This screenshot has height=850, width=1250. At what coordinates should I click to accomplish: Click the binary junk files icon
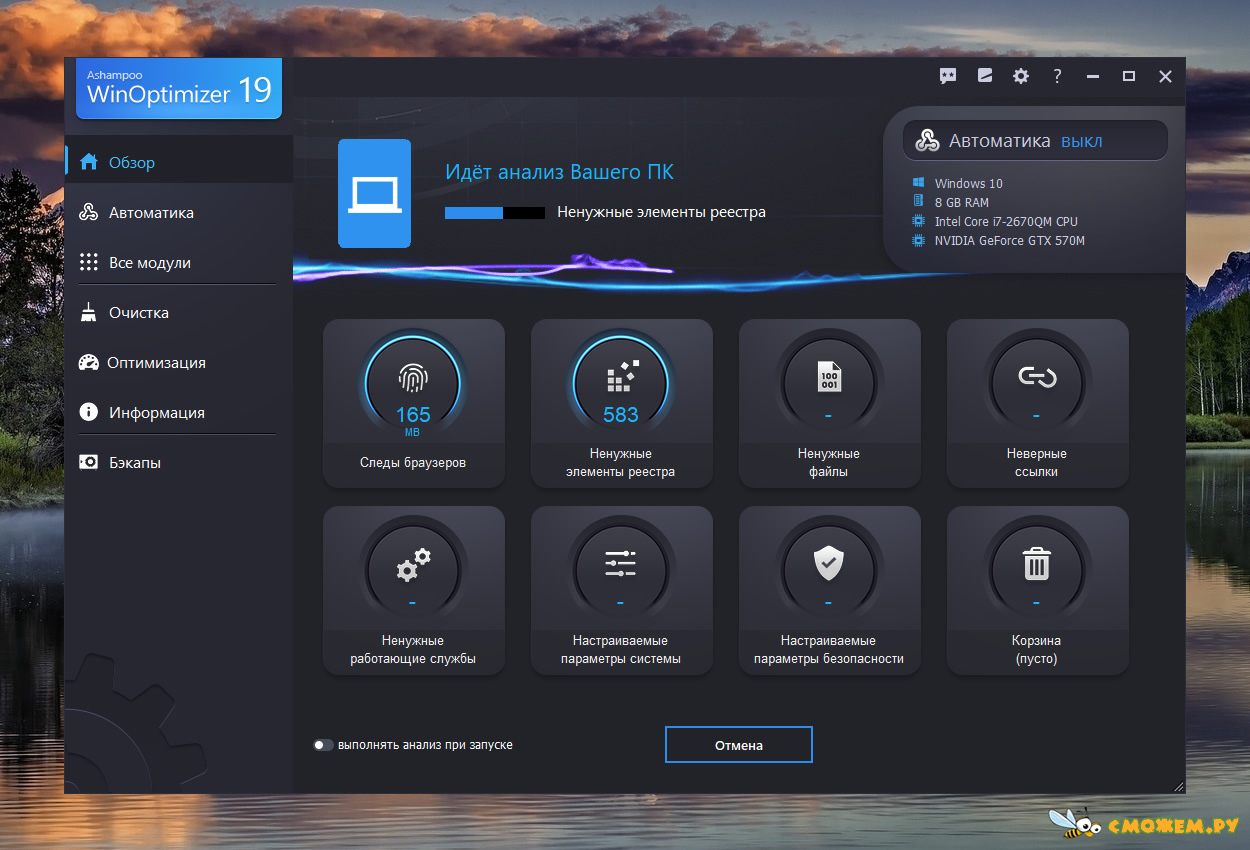point(829,377)
